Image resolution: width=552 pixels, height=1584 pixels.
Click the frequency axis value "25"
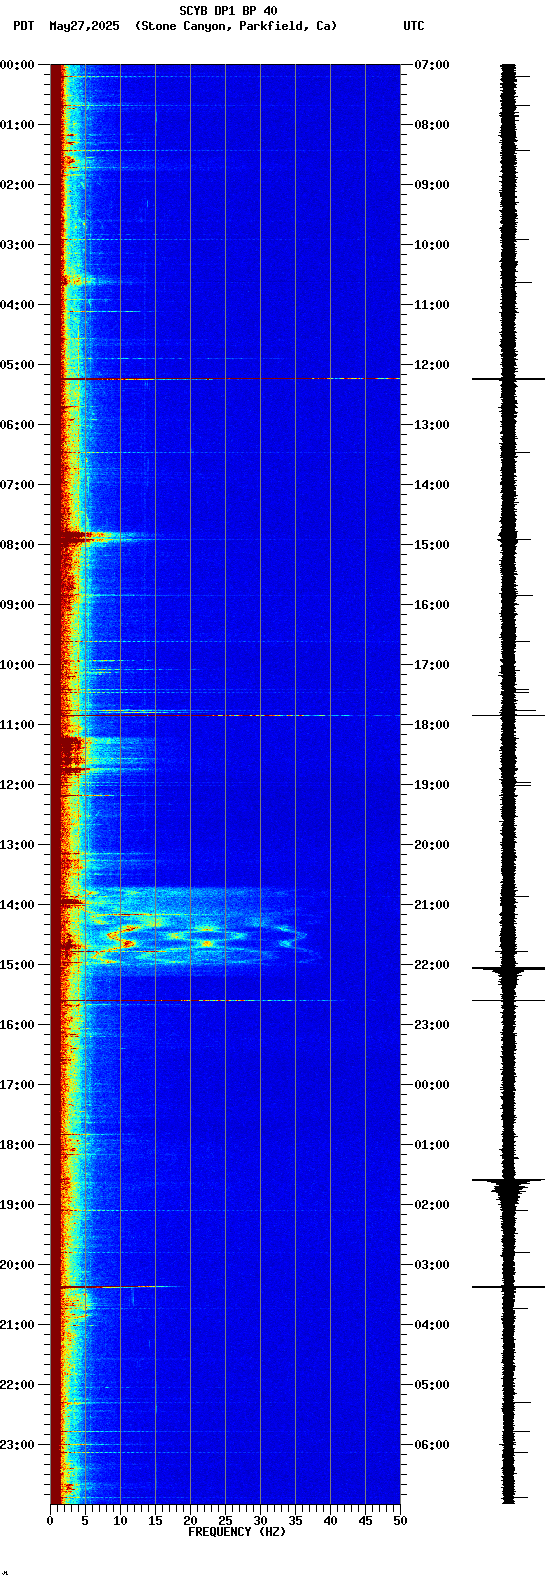[225, 1521]
